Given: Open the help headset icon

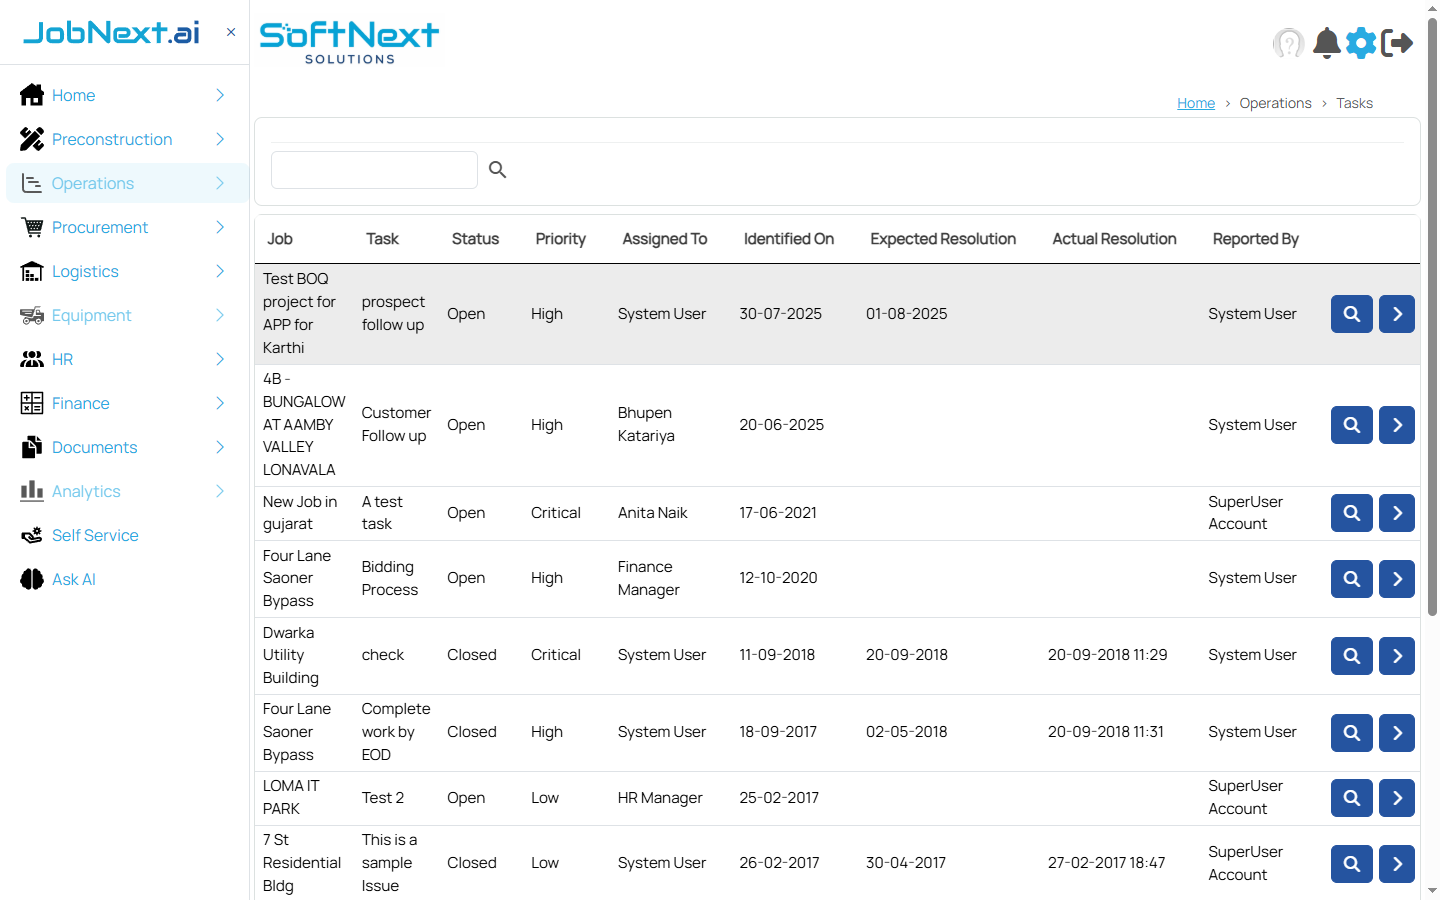Looking at the screenshot, I should pyautogui.click(x=1289, y=43).
